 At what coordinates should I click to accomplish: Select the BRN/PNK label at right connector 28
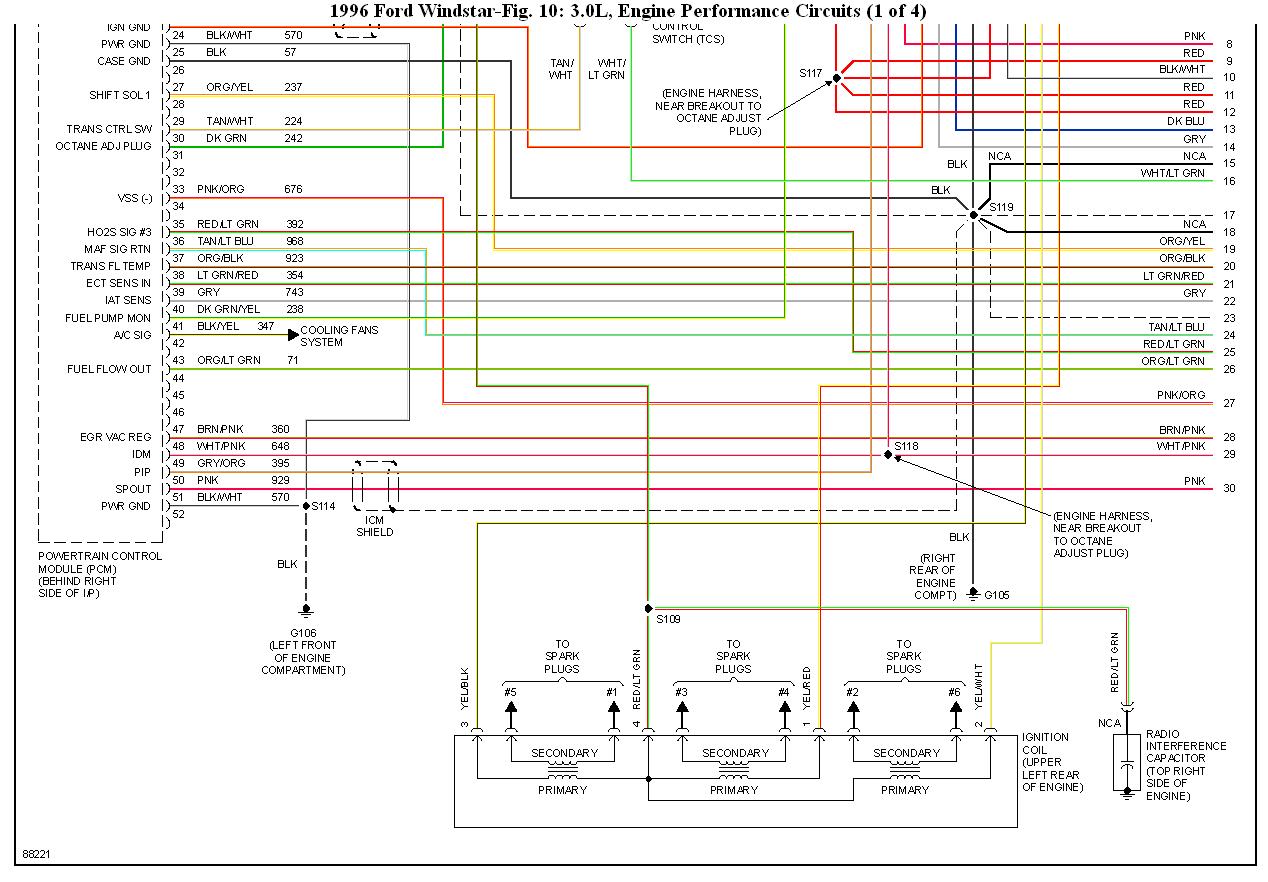[x=1182, y=430]
